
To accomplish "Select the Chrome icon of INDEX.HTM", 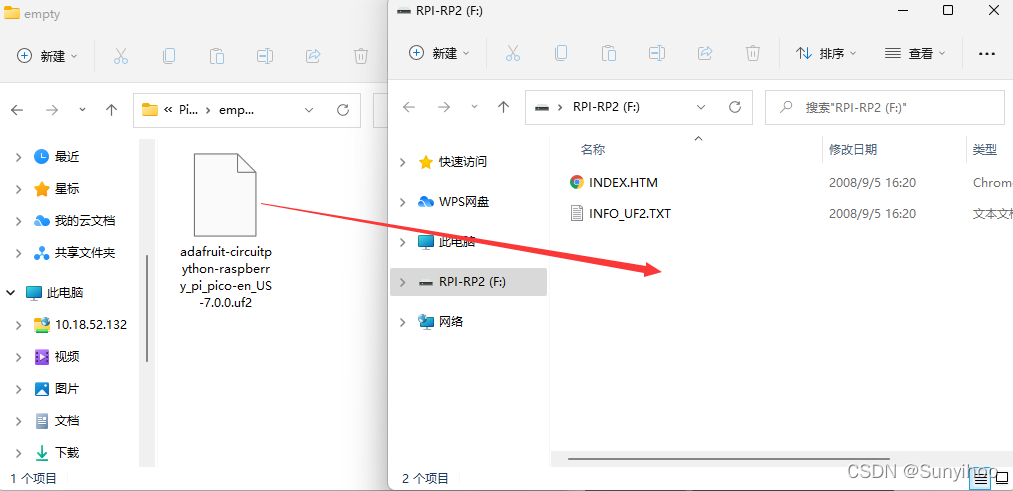I will pyautogui.click(x=577, y=183).
